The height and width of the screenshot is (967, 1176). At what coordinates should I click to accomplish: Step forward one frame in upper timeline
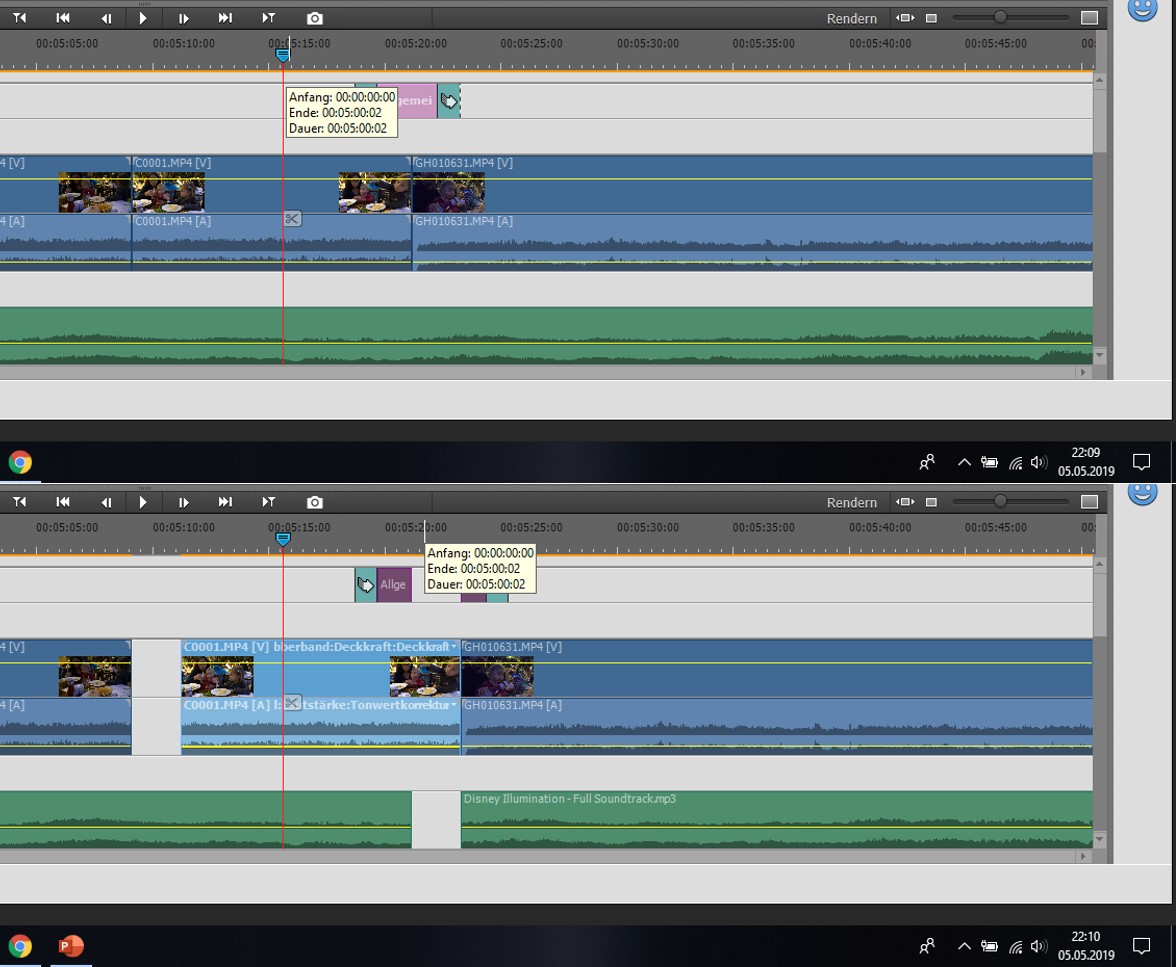183,18
